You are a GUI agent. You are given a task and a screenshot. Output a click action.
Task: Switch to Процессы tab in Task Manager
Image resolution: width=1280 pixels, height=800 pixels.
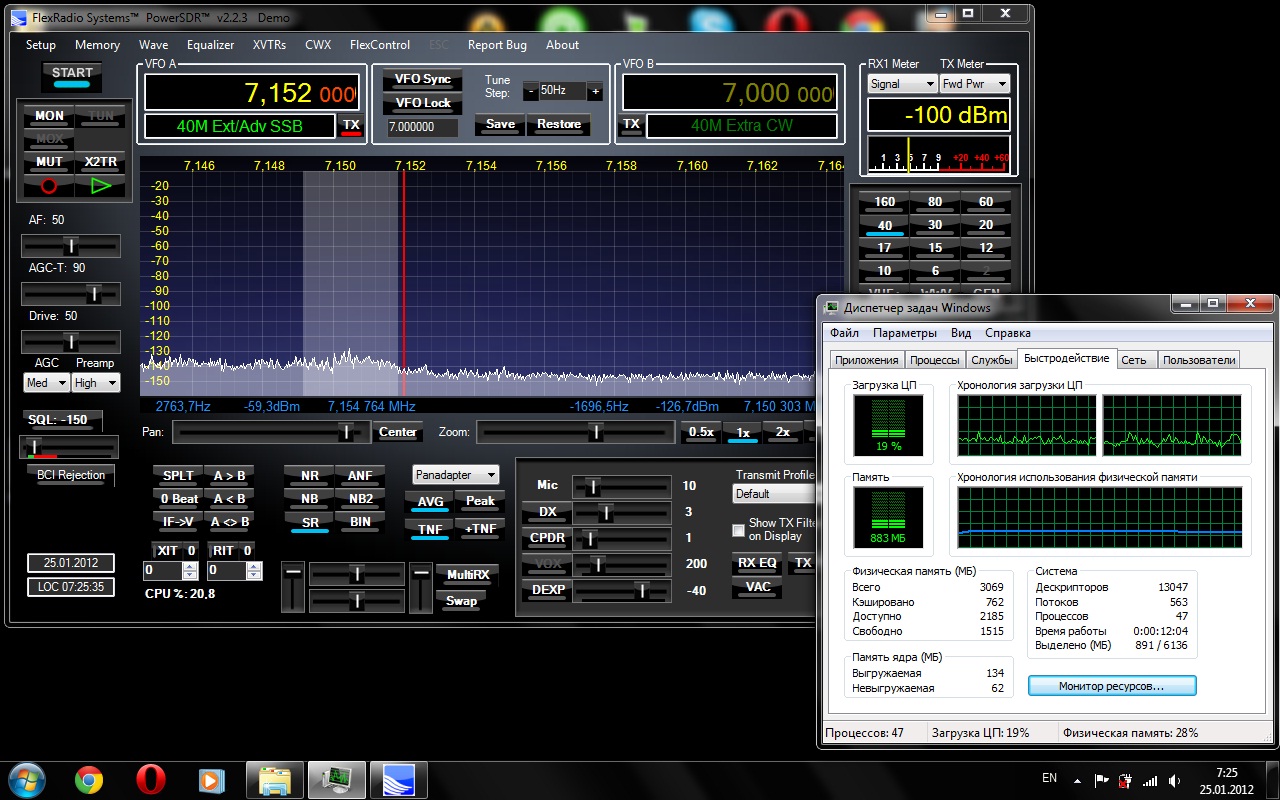[935, 360]
